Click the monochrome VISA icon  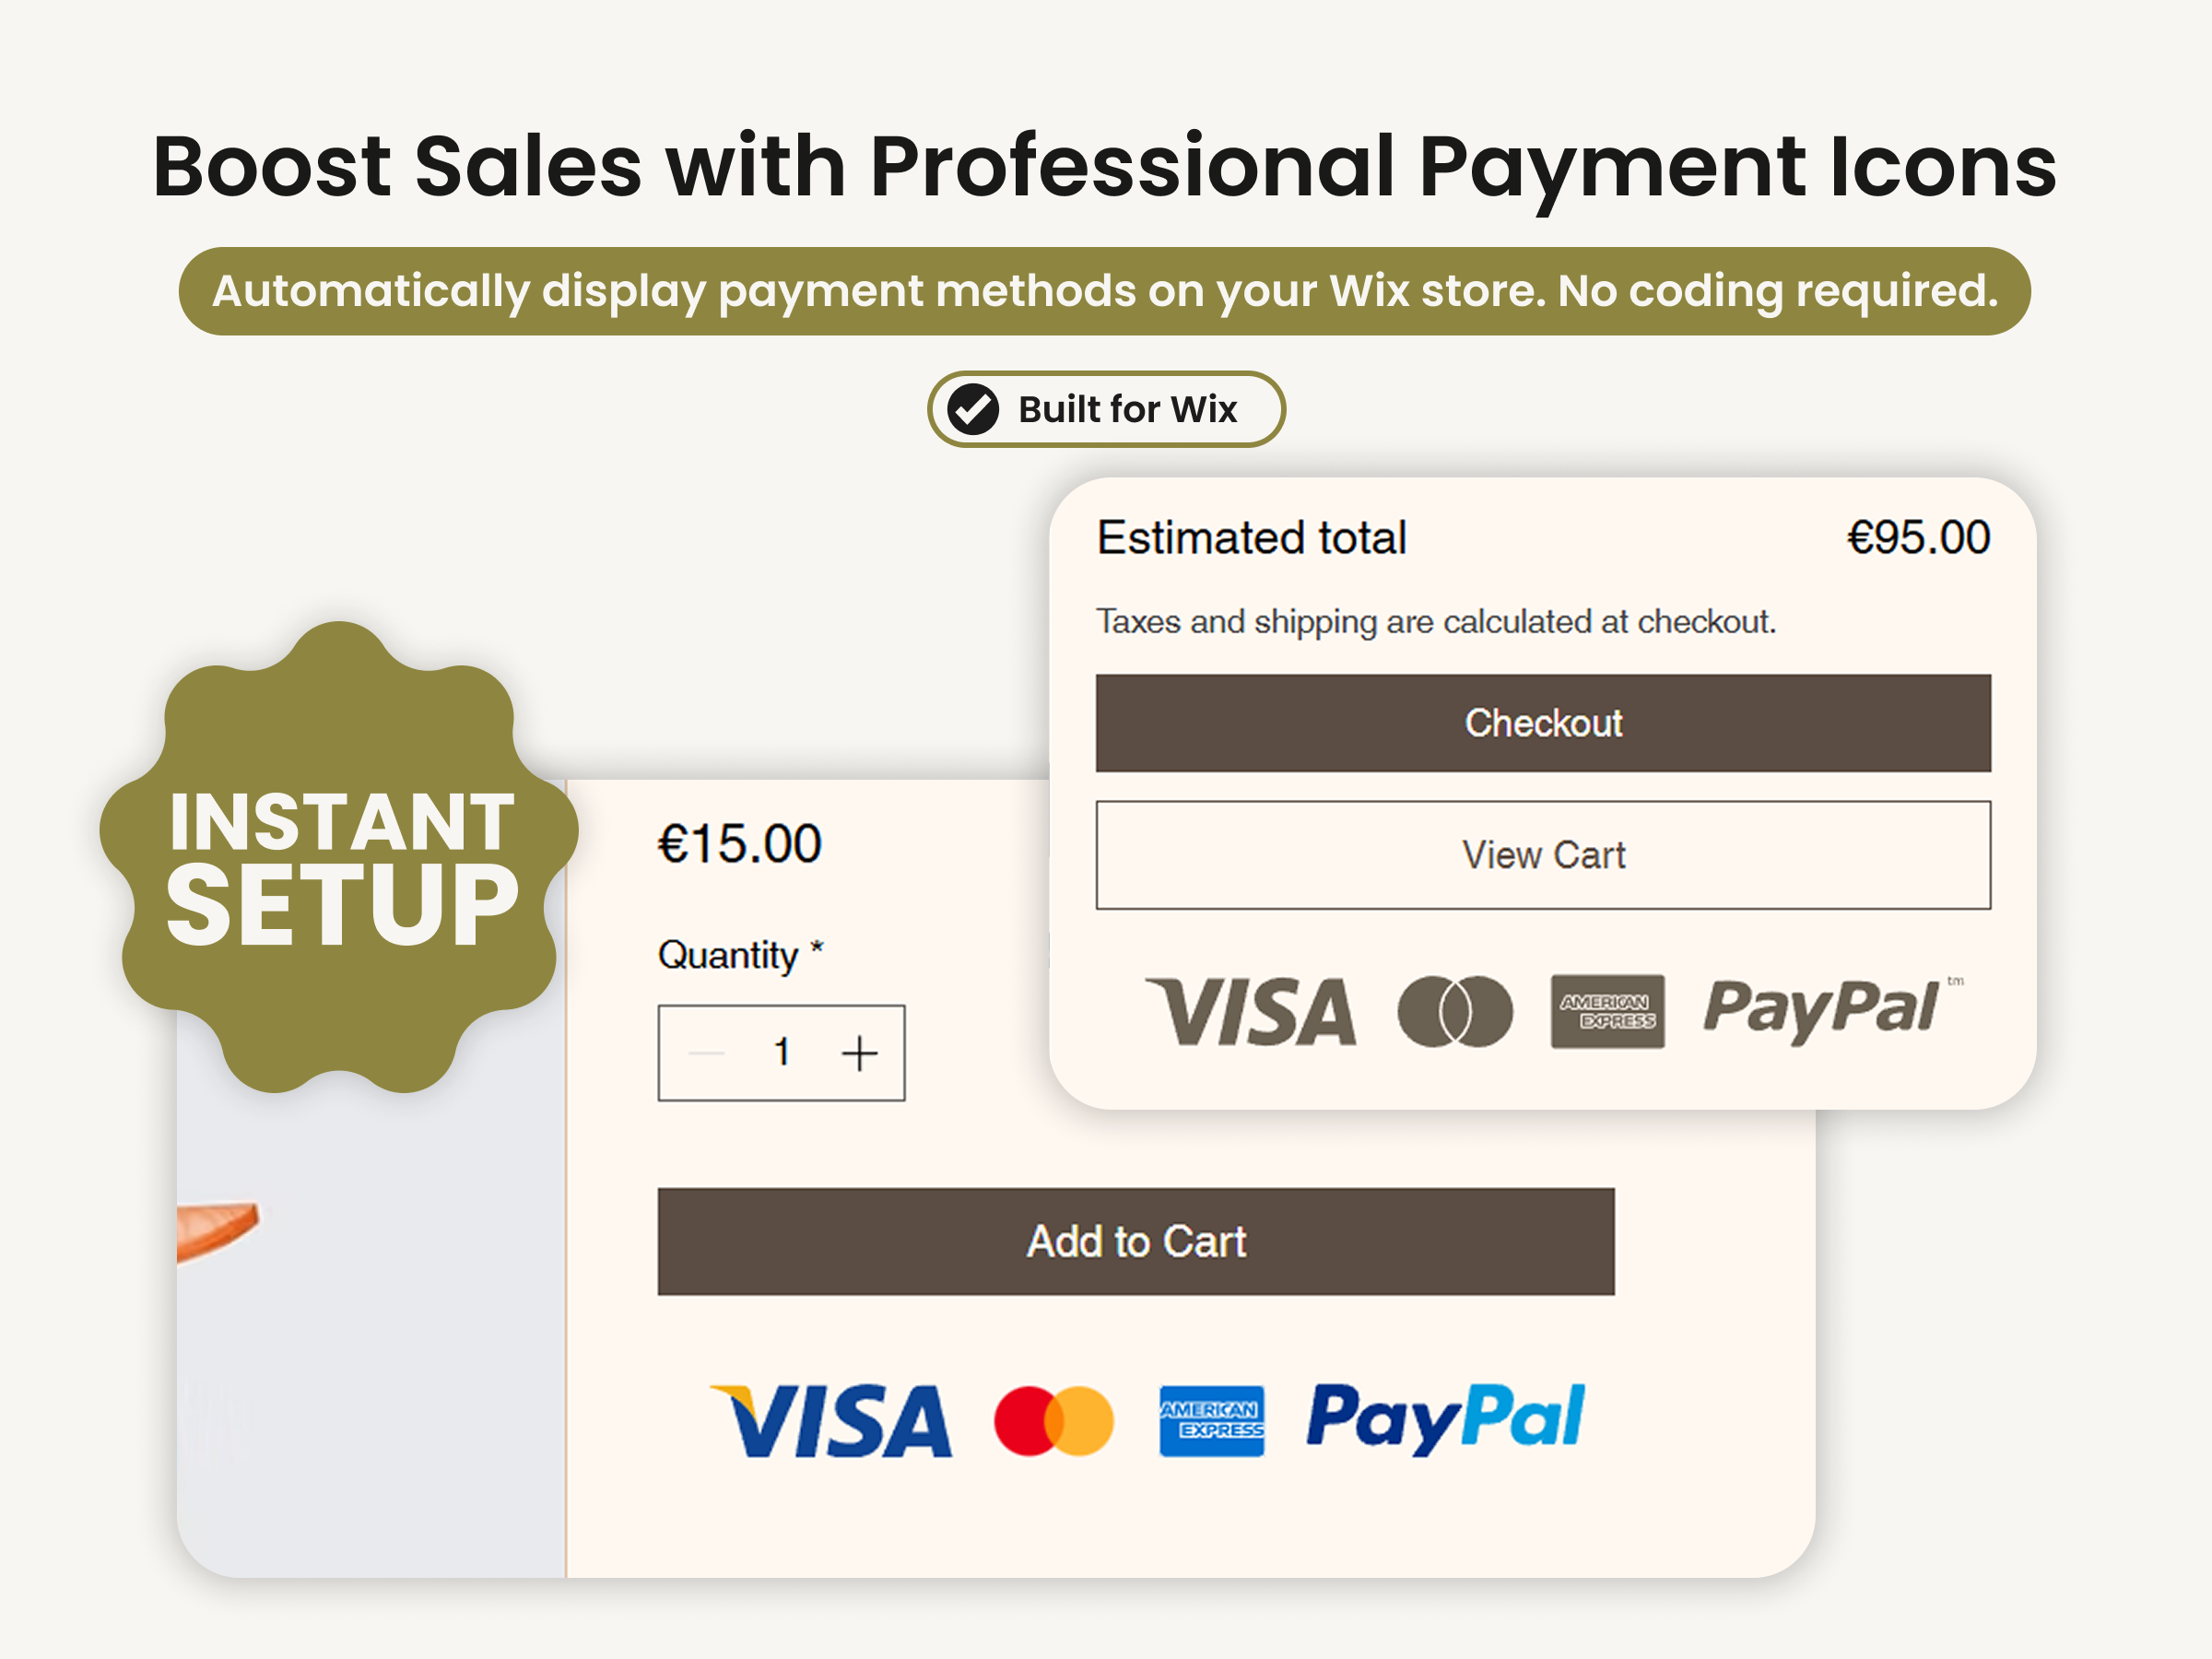pyautogui.click(x=1251, y=1012)
